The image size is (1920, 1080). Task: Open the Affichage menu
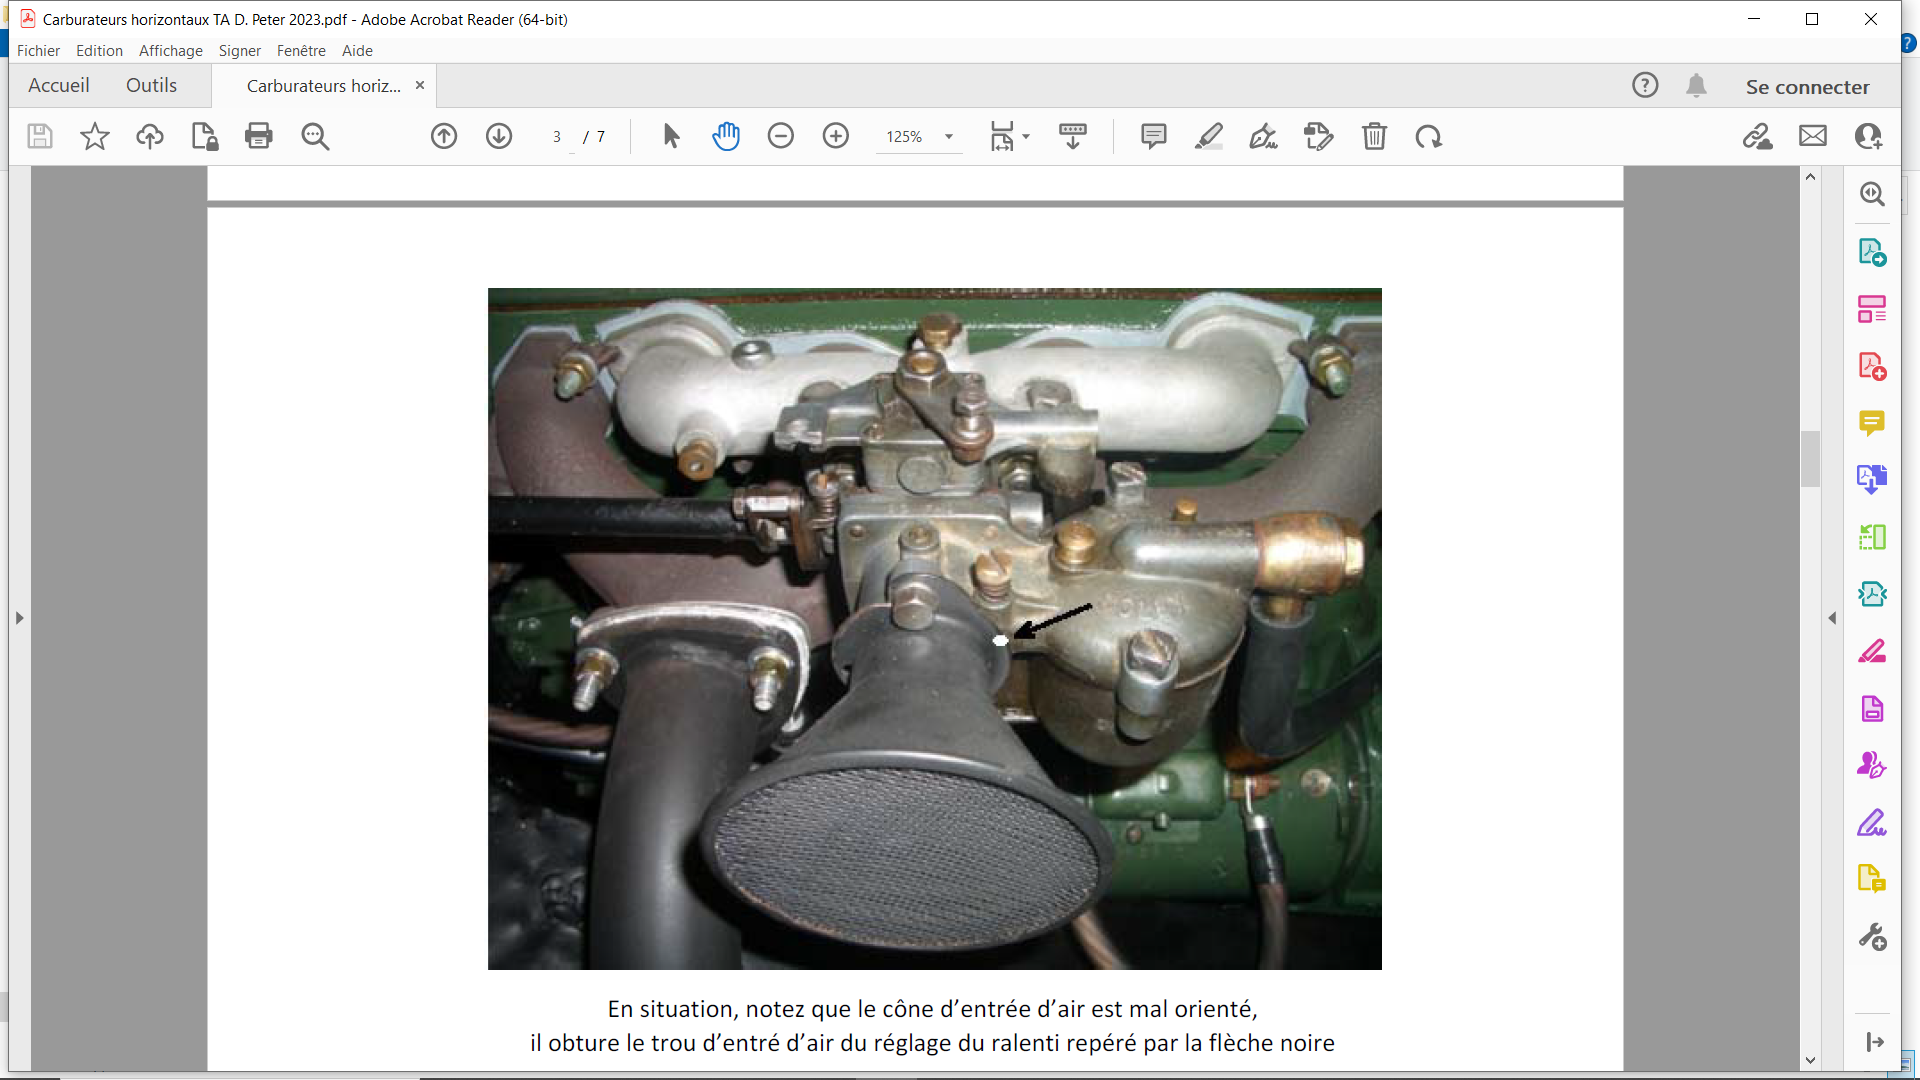click(x=170, y=50)
